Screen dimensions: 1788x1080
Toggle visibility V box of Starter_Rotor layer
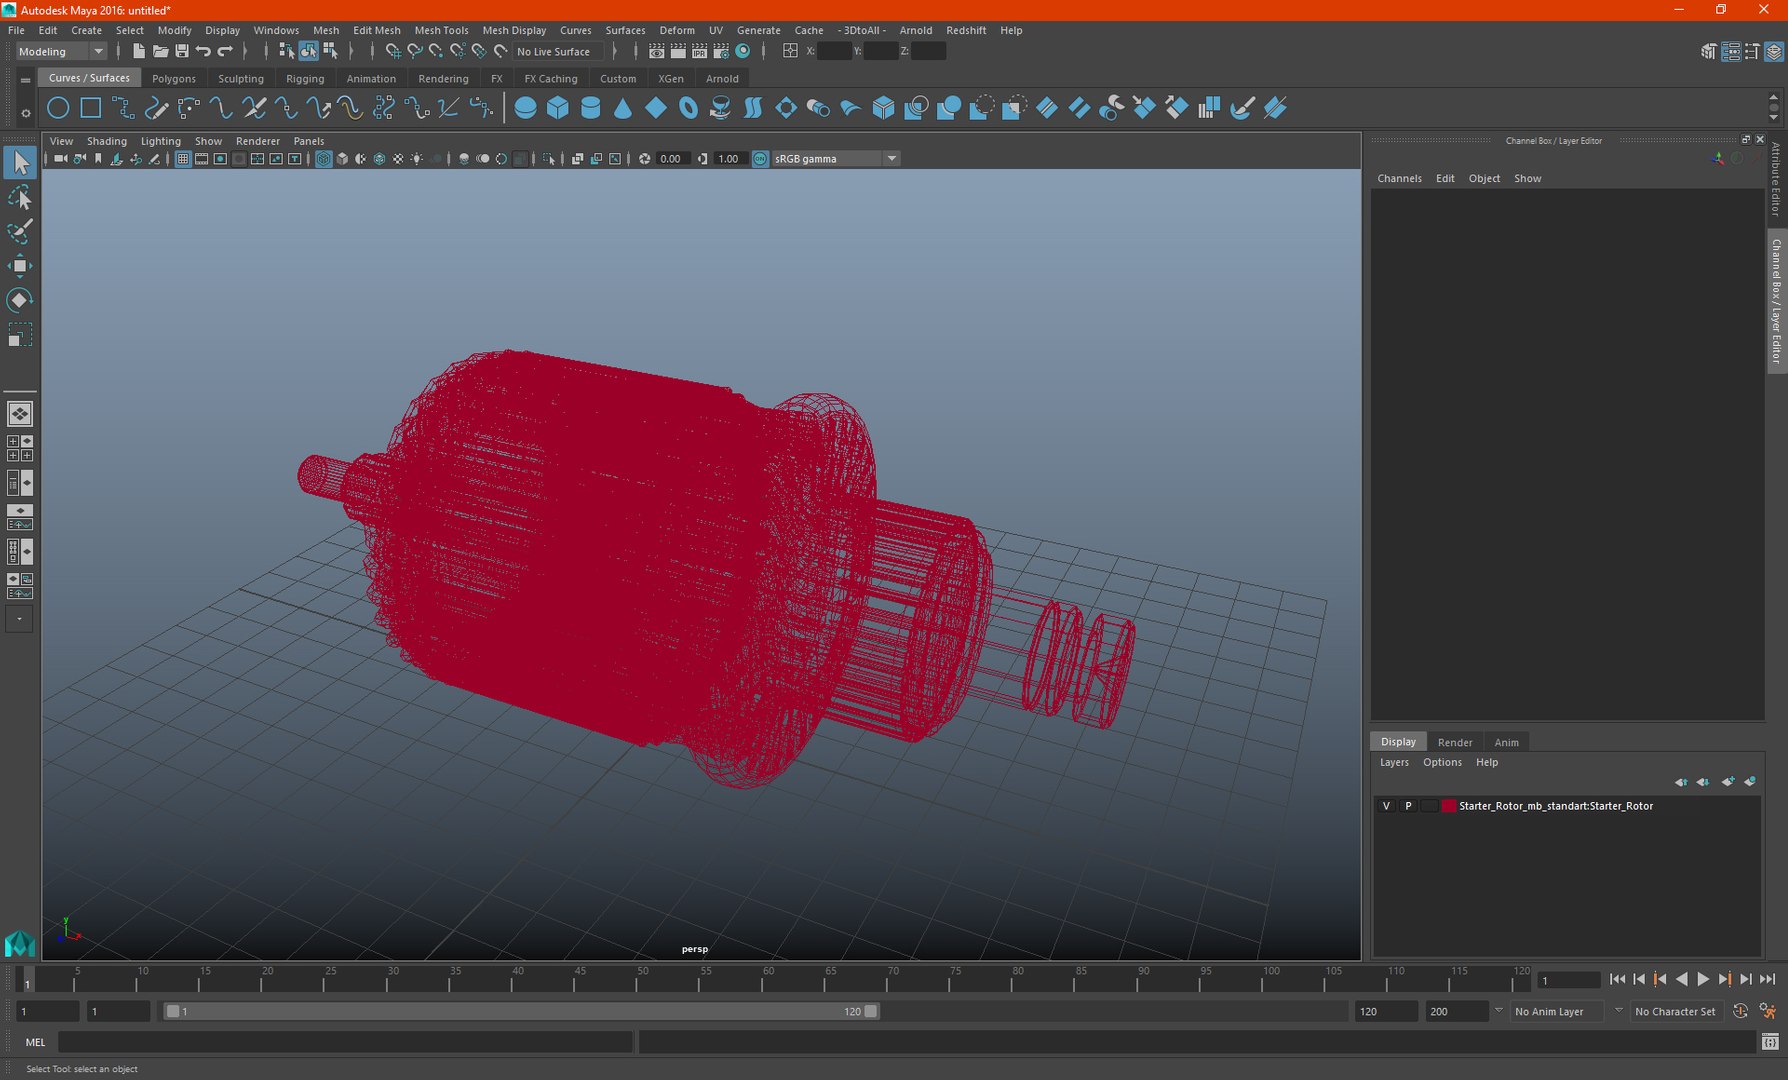pyautogui.click(x=1386, y=806)
